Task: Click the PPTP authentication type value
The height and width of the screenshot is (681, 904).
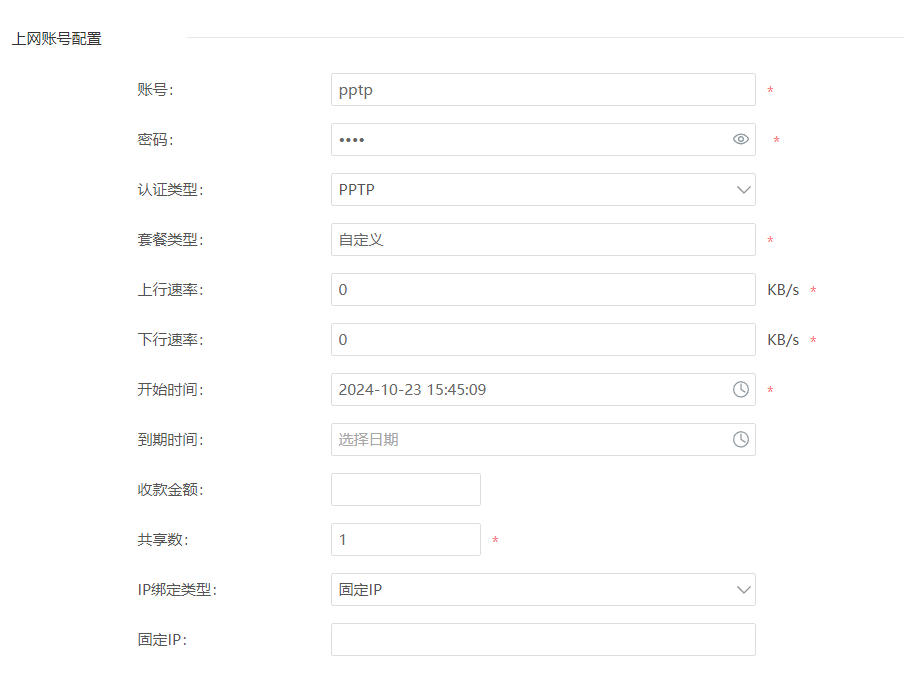Action: 356,190
